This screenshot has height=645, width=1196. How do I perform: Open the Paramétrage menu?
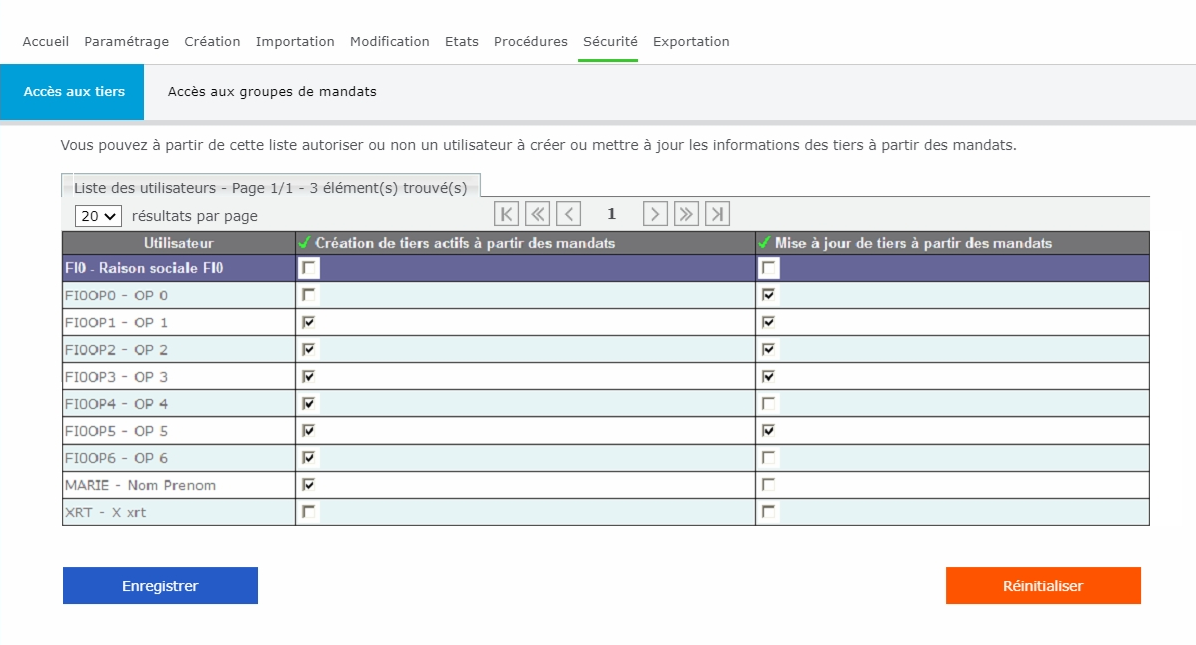point(126,42)
